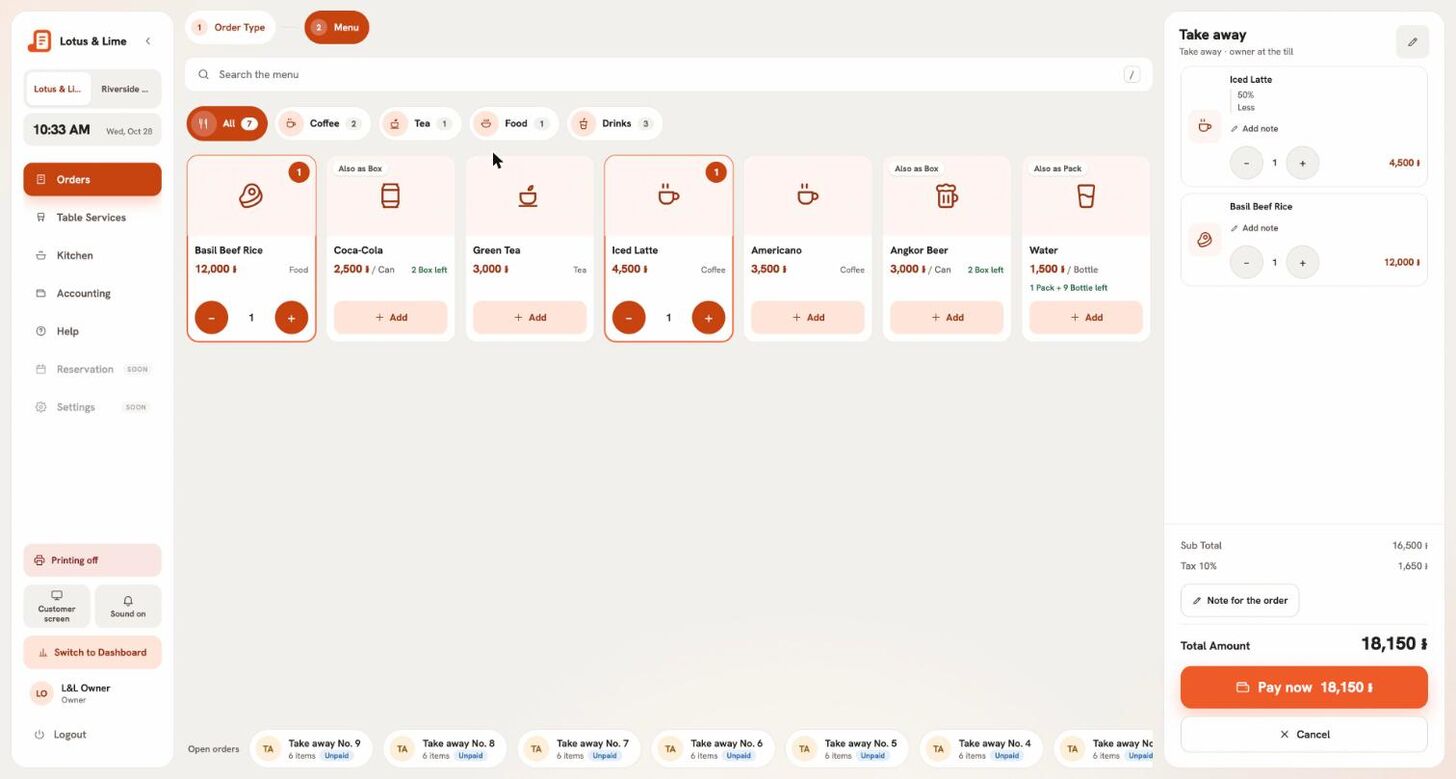This screenshot has width=1456, height=779.
Task: Increase Iced Latte quantity on the menu card
Action: click(x=708, y=317)
